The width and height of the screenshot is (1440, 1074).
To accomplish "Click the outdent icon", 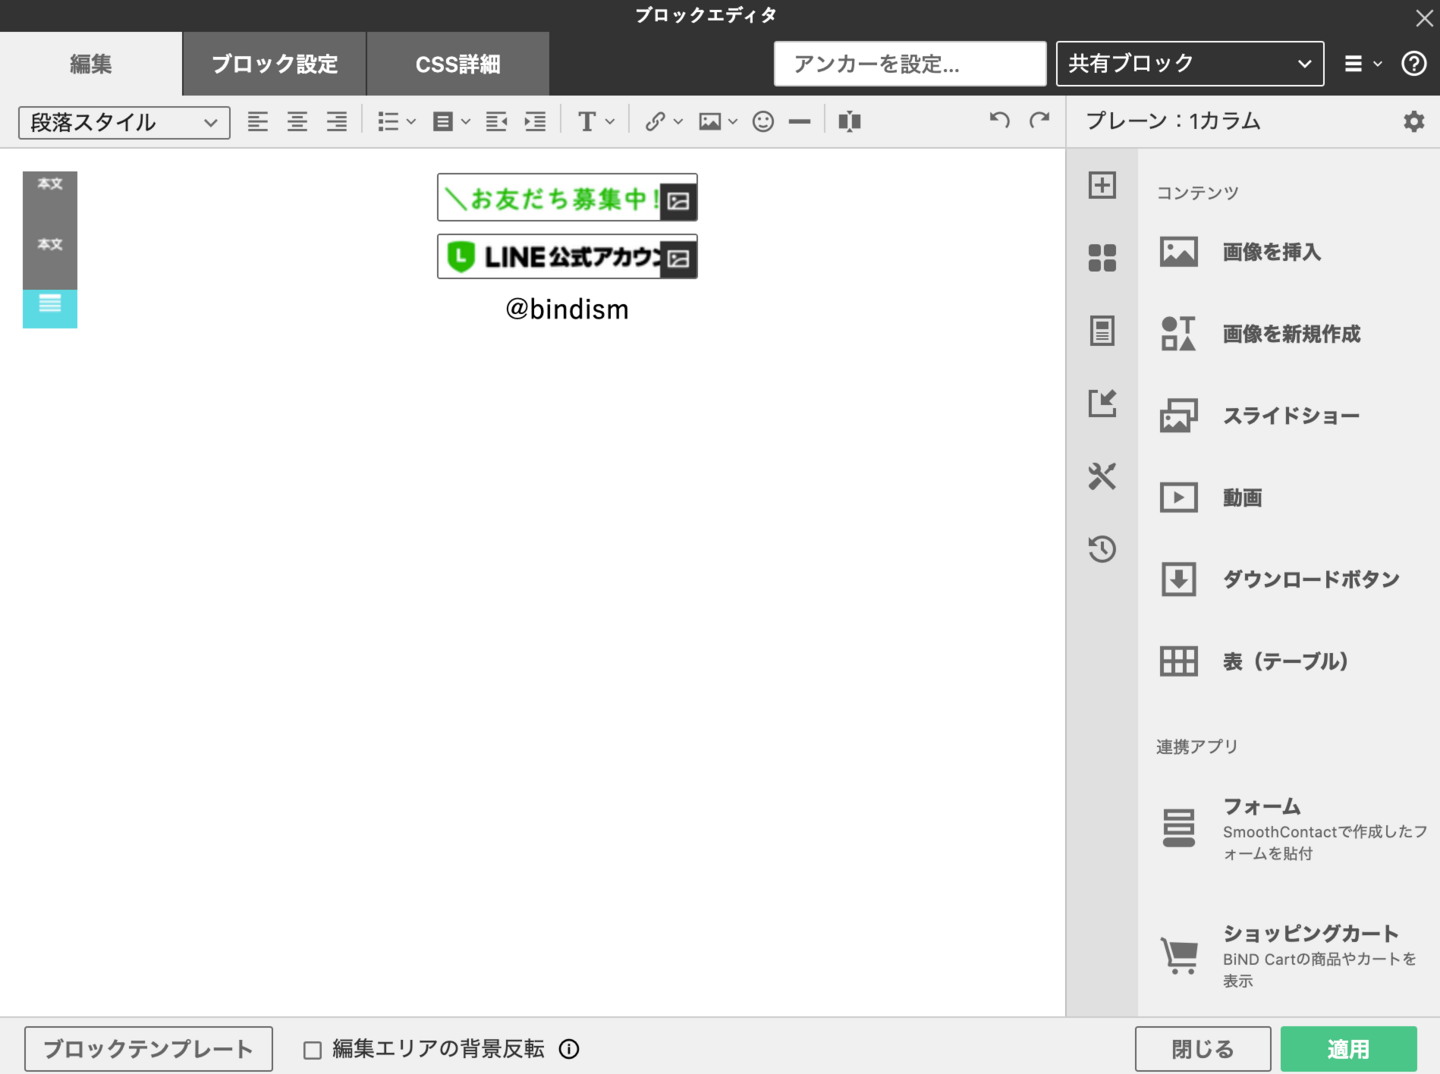I will [x=496, y=122].
